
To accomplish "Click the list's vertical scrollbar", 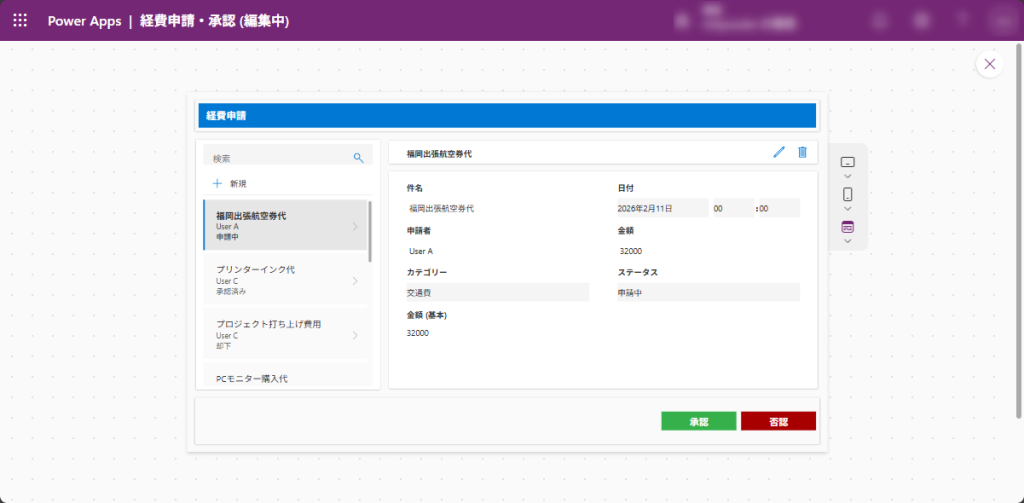I will point(370,230).
